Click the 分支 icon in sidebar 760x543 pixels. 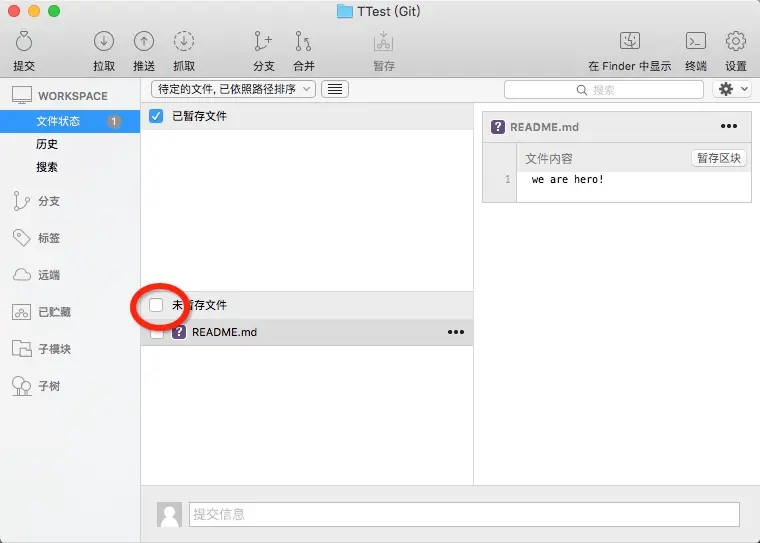[21, 201]
